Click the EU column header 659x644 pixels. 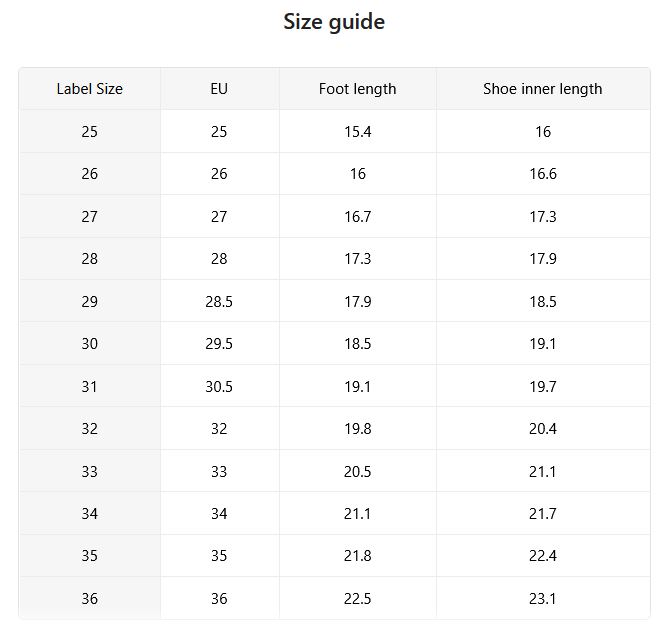click(219, 89)
